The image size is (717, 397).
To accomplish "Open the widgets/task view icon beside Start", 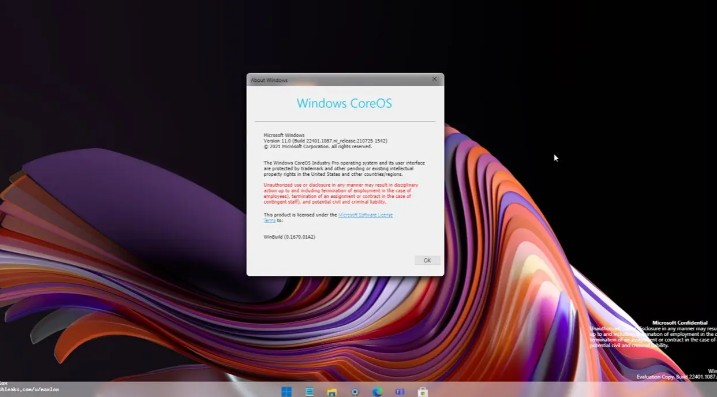I will tap(309, 392).
